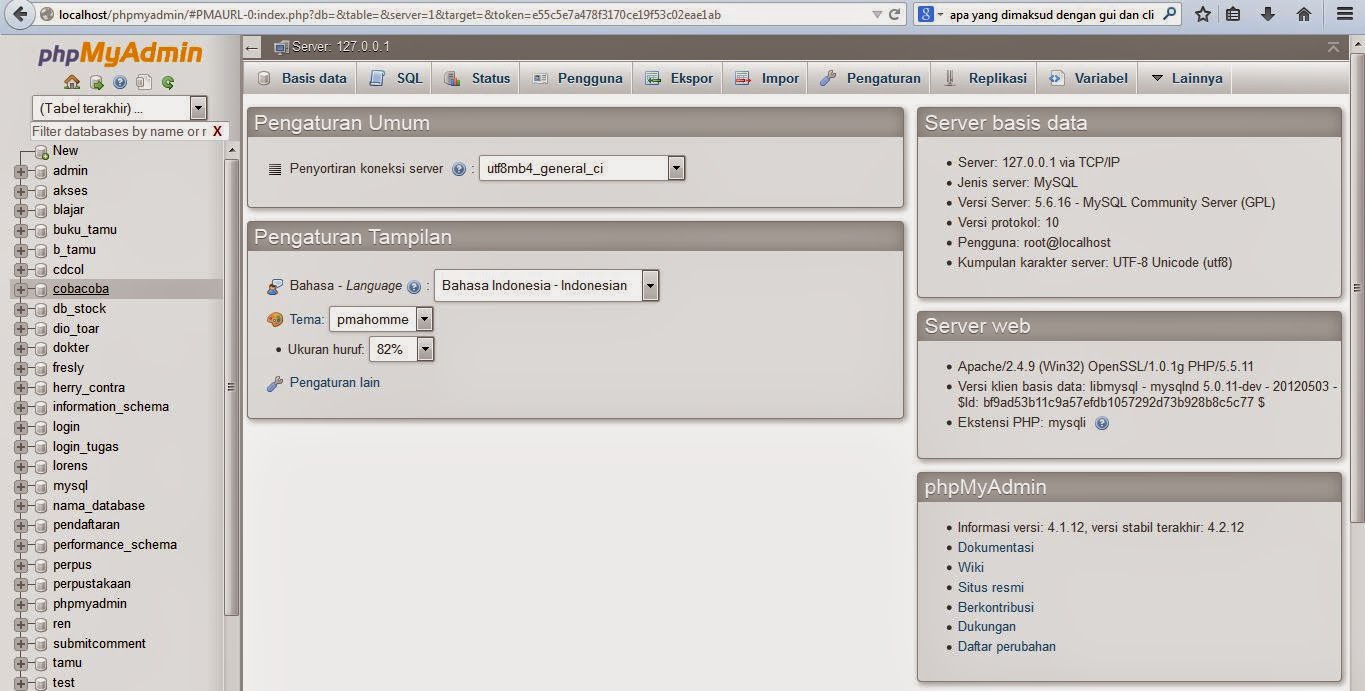
Task: Click the bookmarks list icon
Action: coord(1234,15)
